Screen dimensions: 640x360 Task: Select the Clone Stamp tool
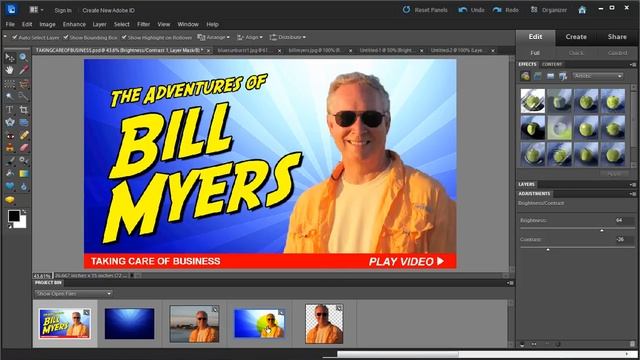pos(9,148)
